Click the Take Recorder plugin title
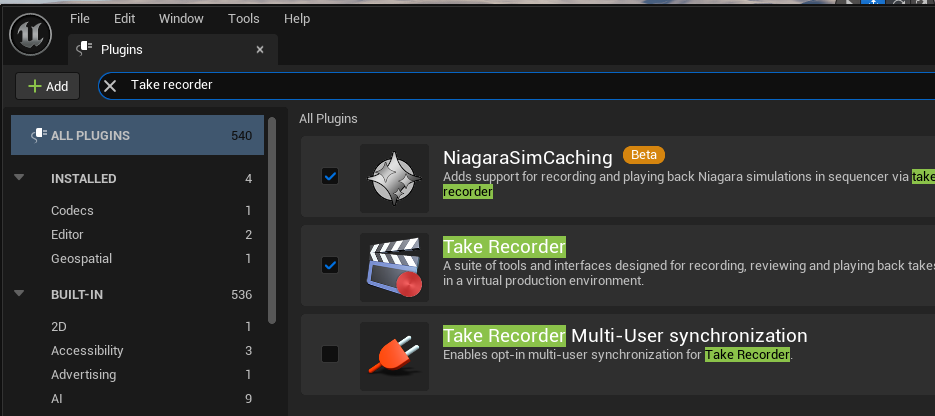 click(x=504, y=247)
